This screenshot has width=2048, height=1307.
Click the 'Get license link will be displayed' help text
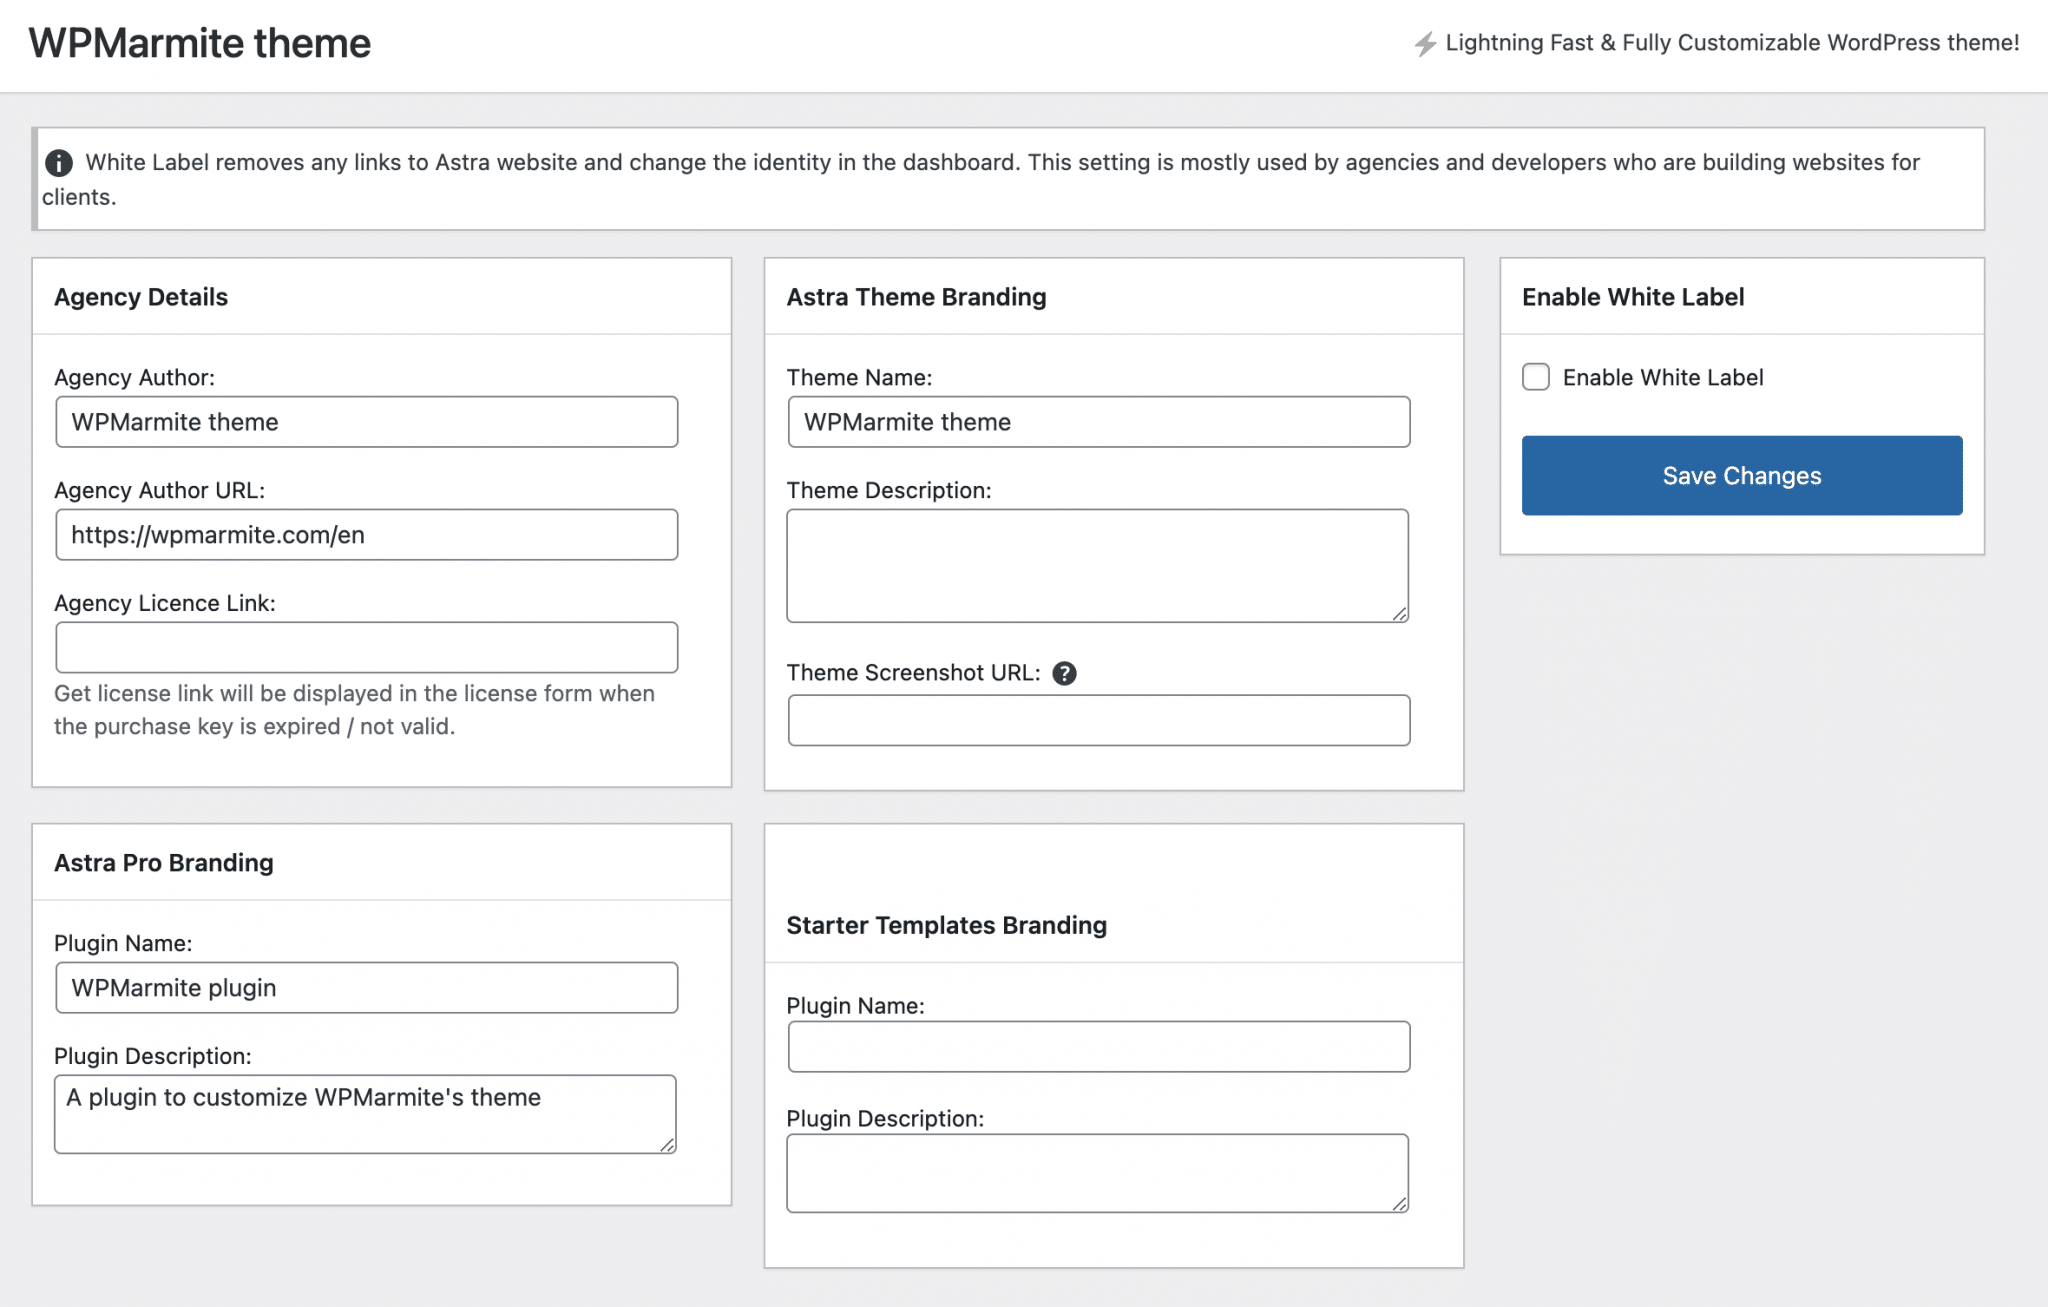355,710
